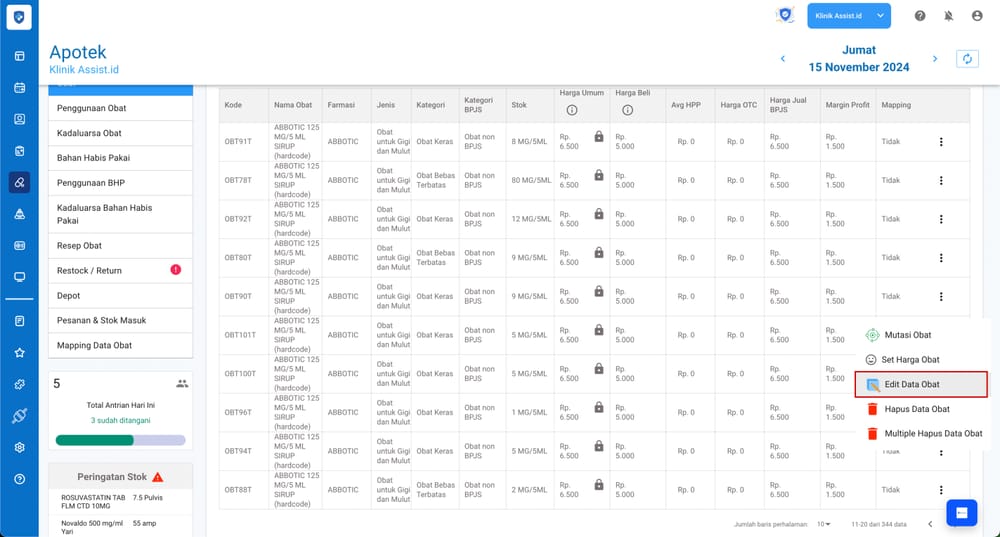
Task: Select Edit Data Obat from context menu
Action: (921, 384)
